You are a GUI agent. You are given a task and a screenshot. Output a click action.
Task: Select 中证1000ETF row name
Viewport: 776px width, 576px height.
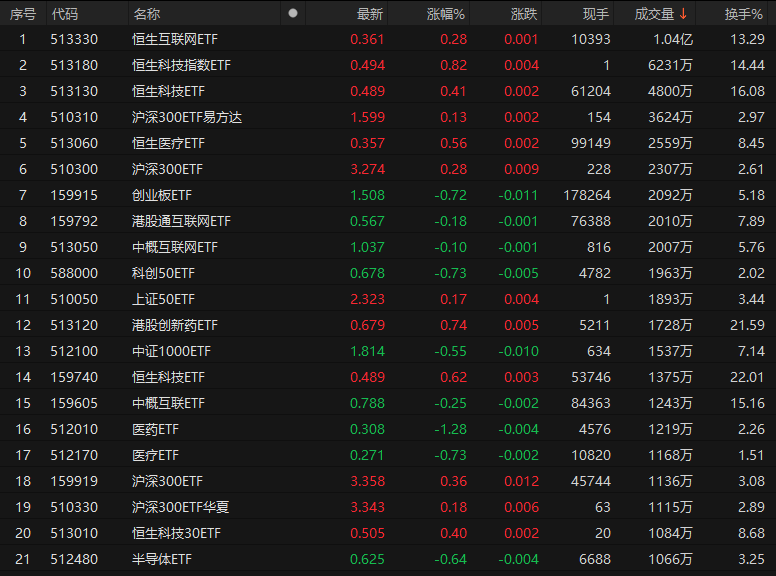click(171, 351)
